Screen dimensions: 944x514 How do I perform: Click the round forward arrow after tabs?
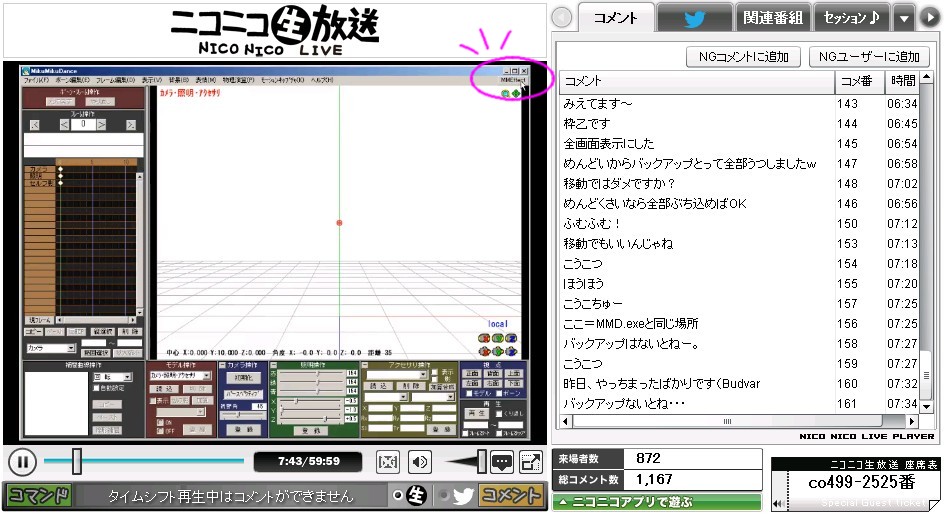930,17
